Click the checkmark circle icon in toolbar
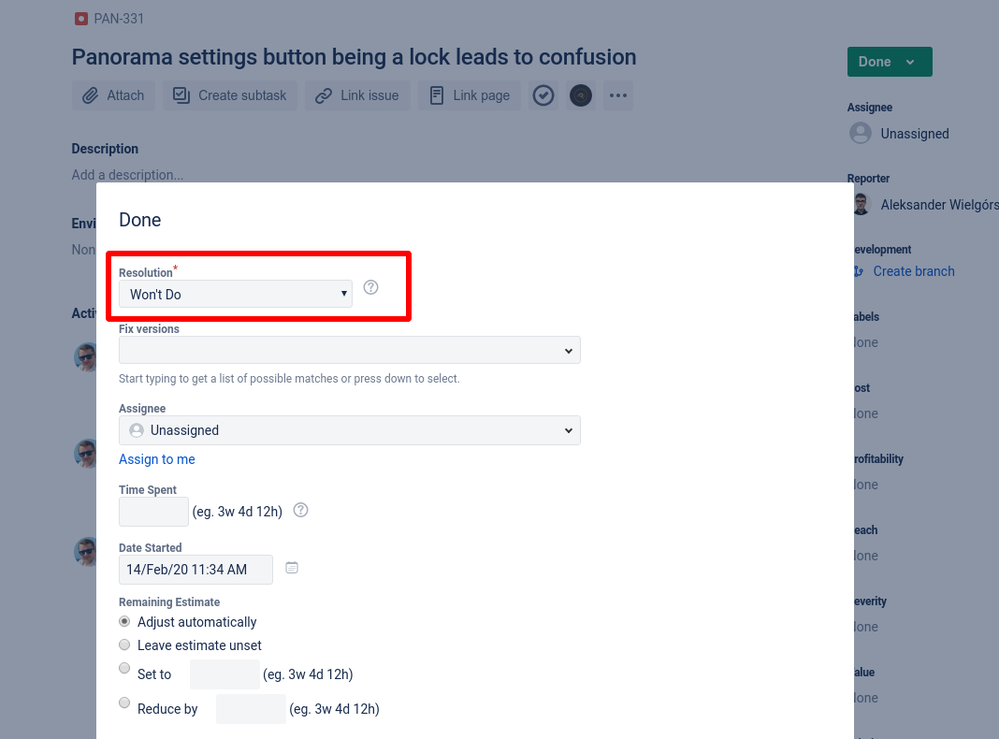999x739 pixels. click(x=543, y=96)
